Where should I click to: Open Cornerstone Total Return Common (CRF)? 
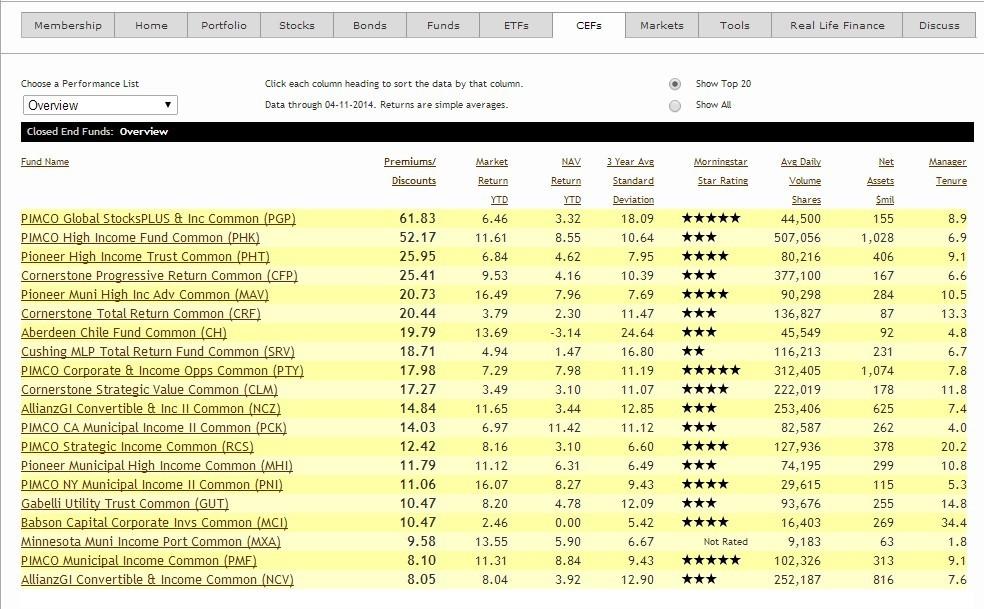(x=141, y=314)
